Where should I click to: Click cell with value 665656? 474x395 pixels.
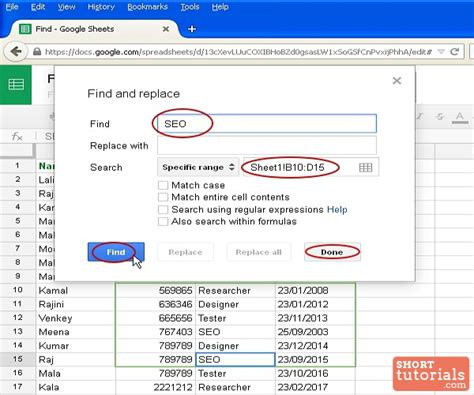coord(155,318)
